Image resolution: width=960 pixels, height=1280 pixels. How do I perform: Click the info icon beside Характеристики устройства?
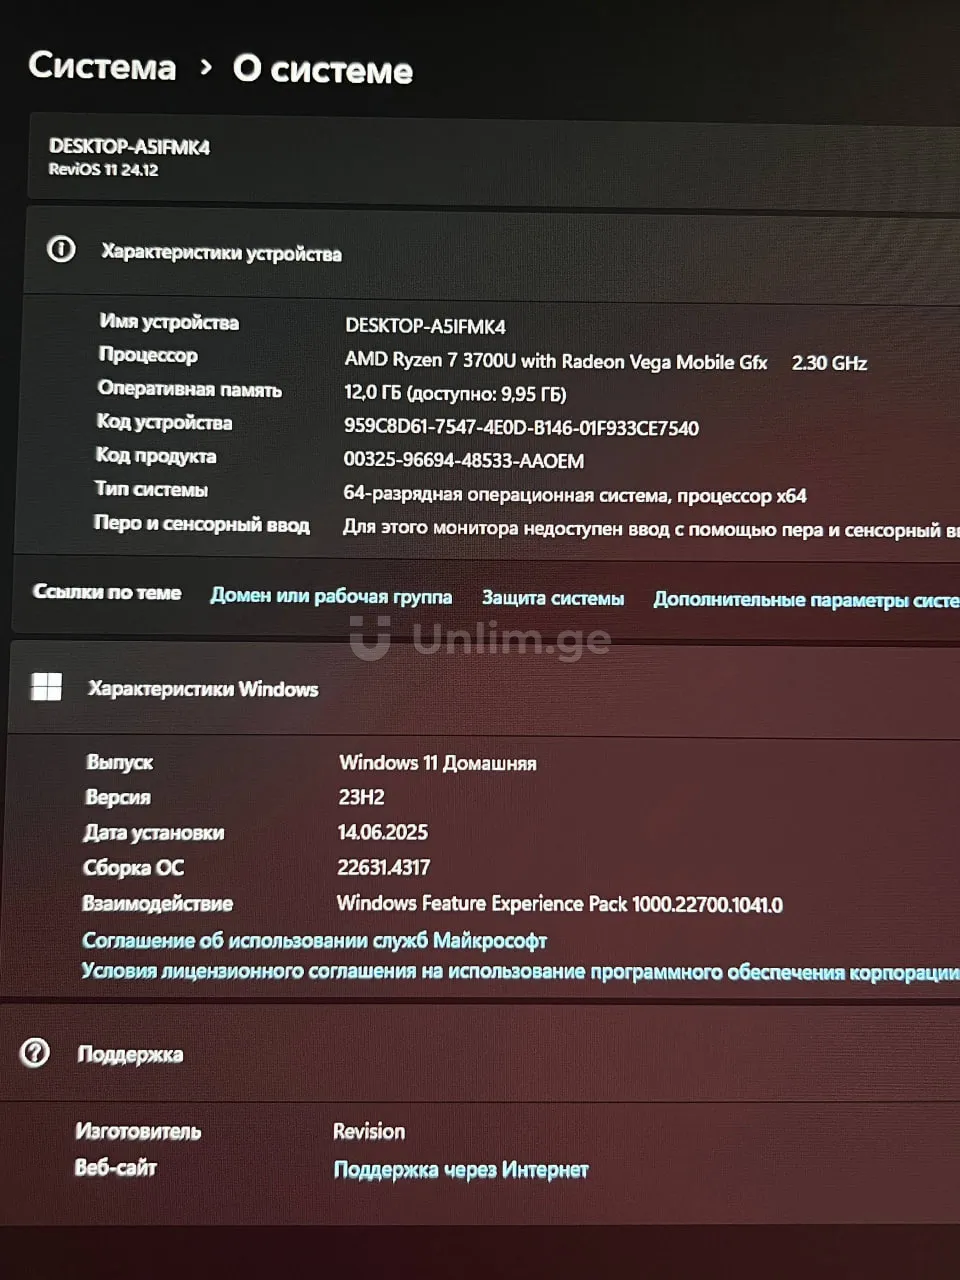[x=61, y=249]
